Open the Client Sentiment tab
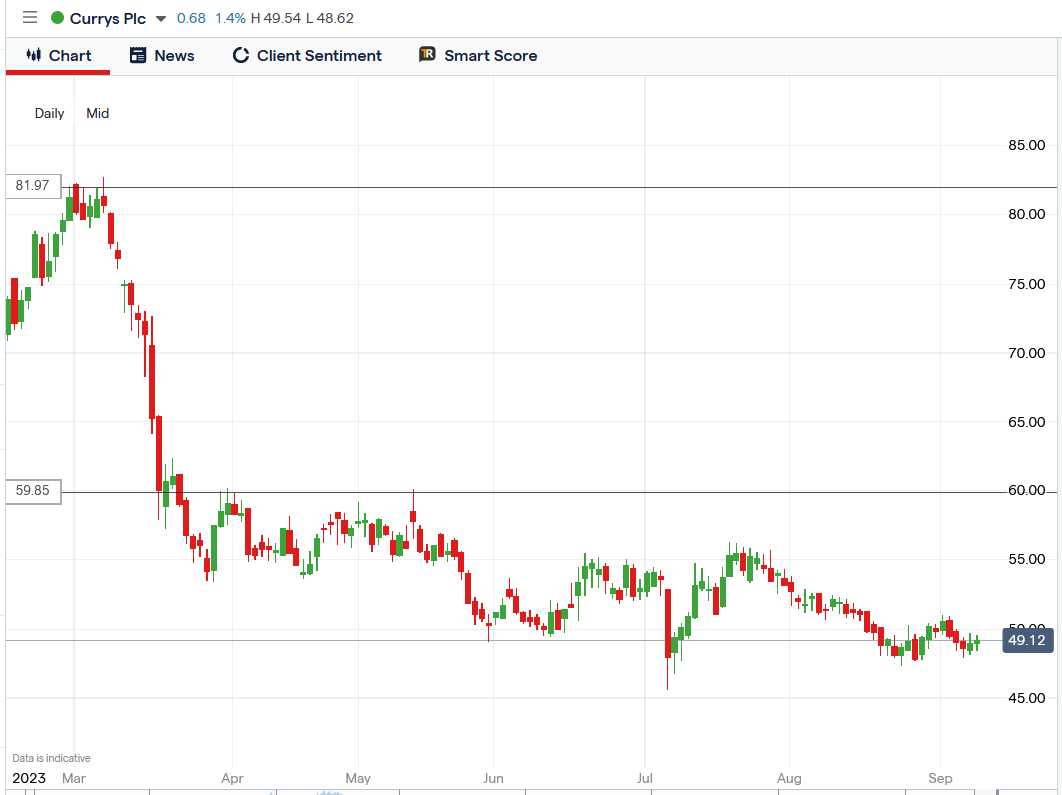1062x795 pixels. [x=307, y=56]
